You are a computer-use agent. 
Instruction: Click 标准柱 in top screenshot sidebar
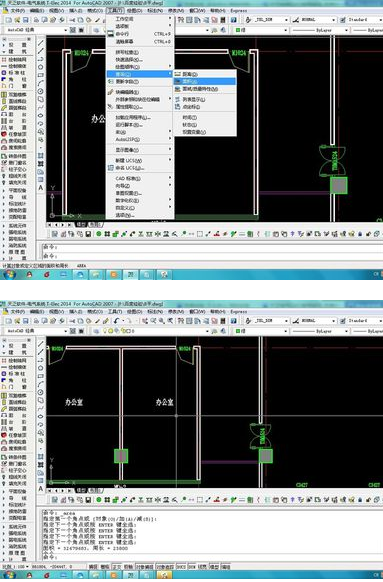[x=15, y=73]
